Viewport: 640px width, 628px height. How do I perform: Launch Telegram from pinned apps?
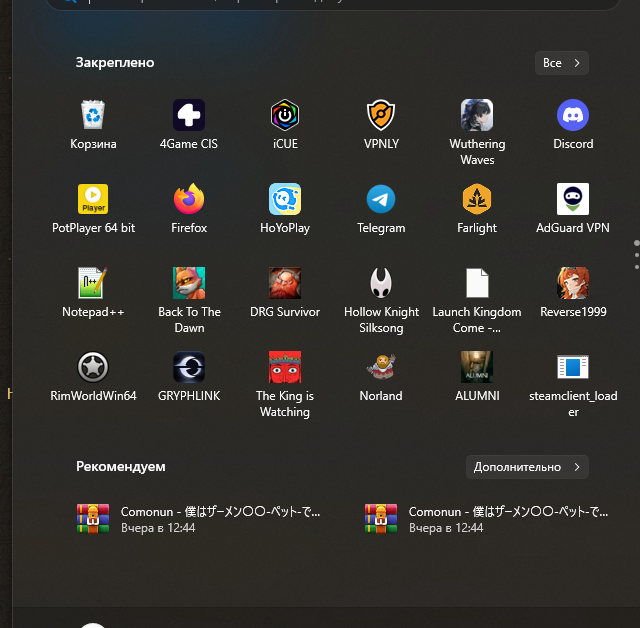[x=381, y=199]
